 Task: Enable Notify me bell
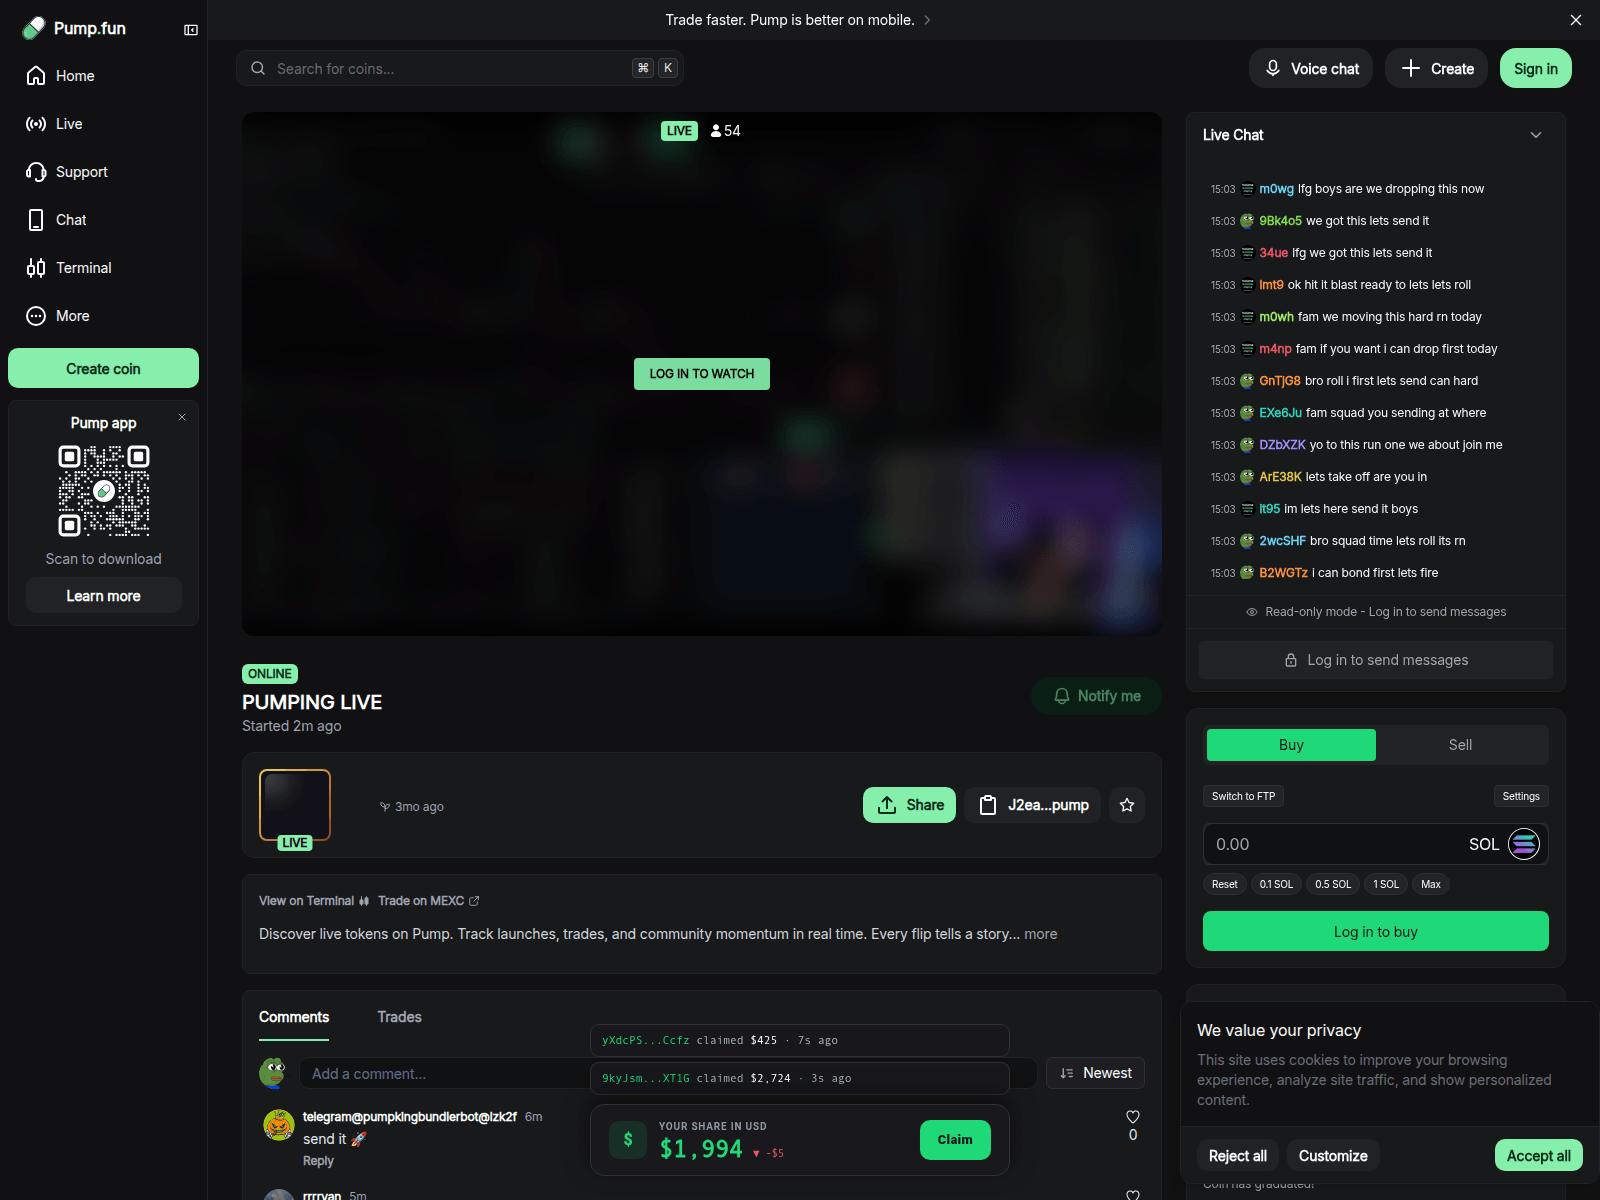click(1097, 696)
